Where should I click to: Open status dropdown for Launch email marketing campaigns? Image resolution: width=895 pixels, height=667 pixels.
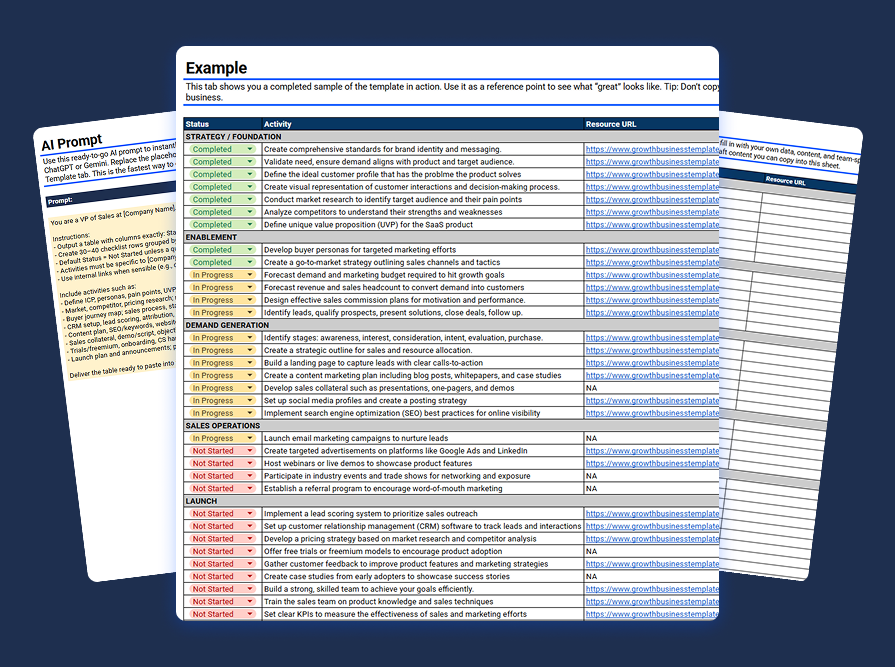pos(249,438)
